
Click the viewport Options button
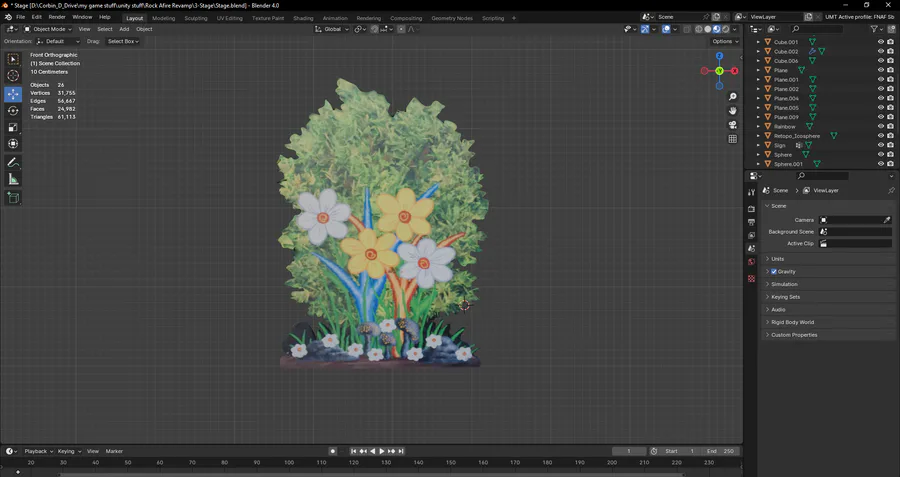[x=725, y=41]
